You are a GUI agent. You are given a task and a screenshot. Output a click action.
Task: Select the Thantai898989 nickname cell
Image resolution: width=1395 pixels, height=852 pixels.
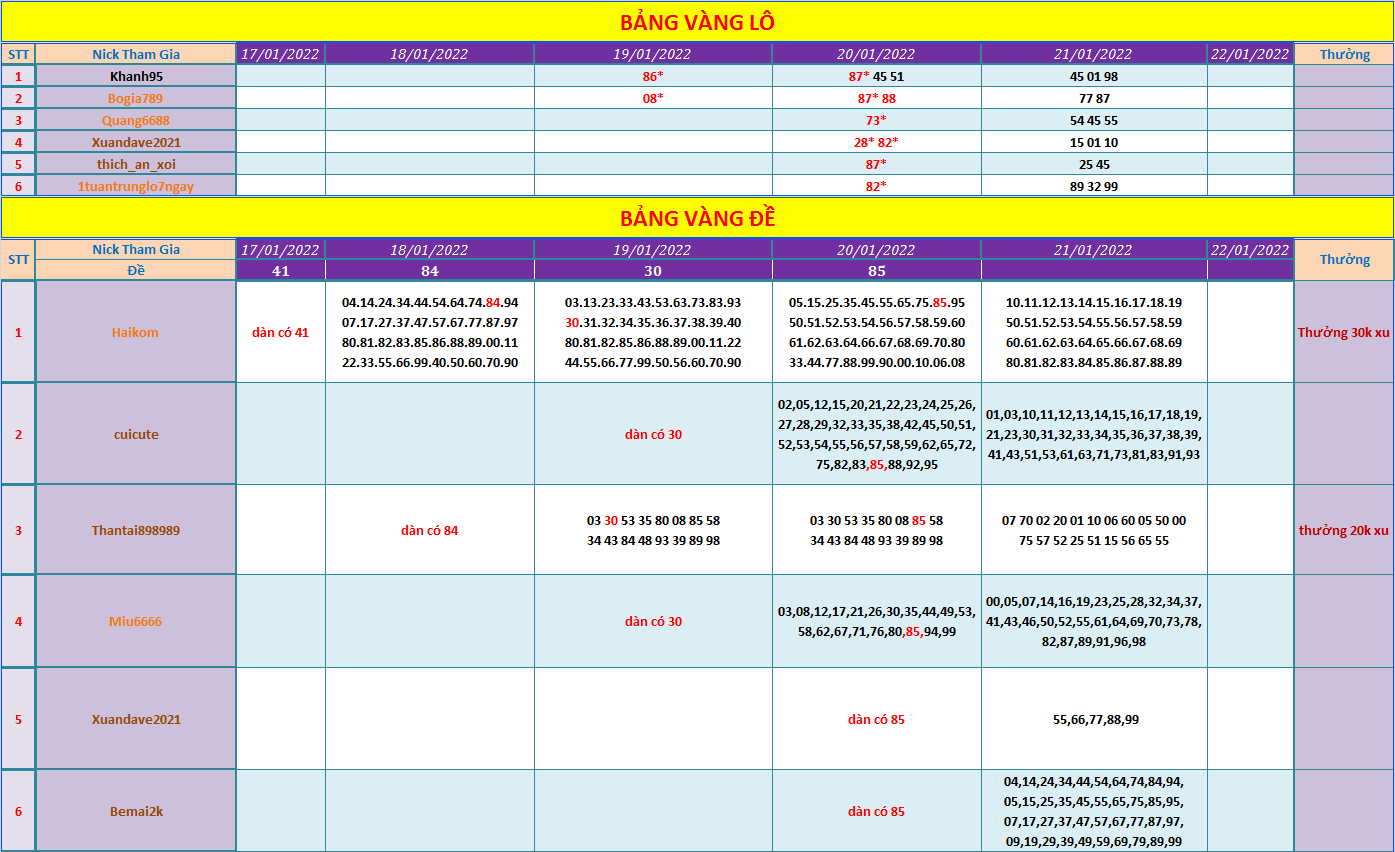click(x=136, y=530)
